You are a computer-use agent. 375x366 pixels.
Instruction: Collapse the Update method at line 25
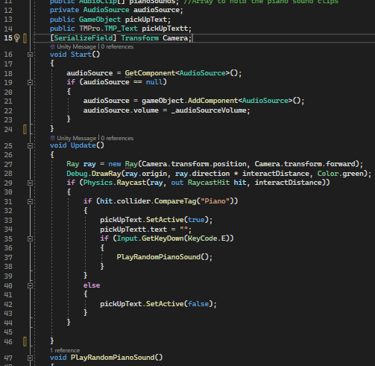[30, 145]
